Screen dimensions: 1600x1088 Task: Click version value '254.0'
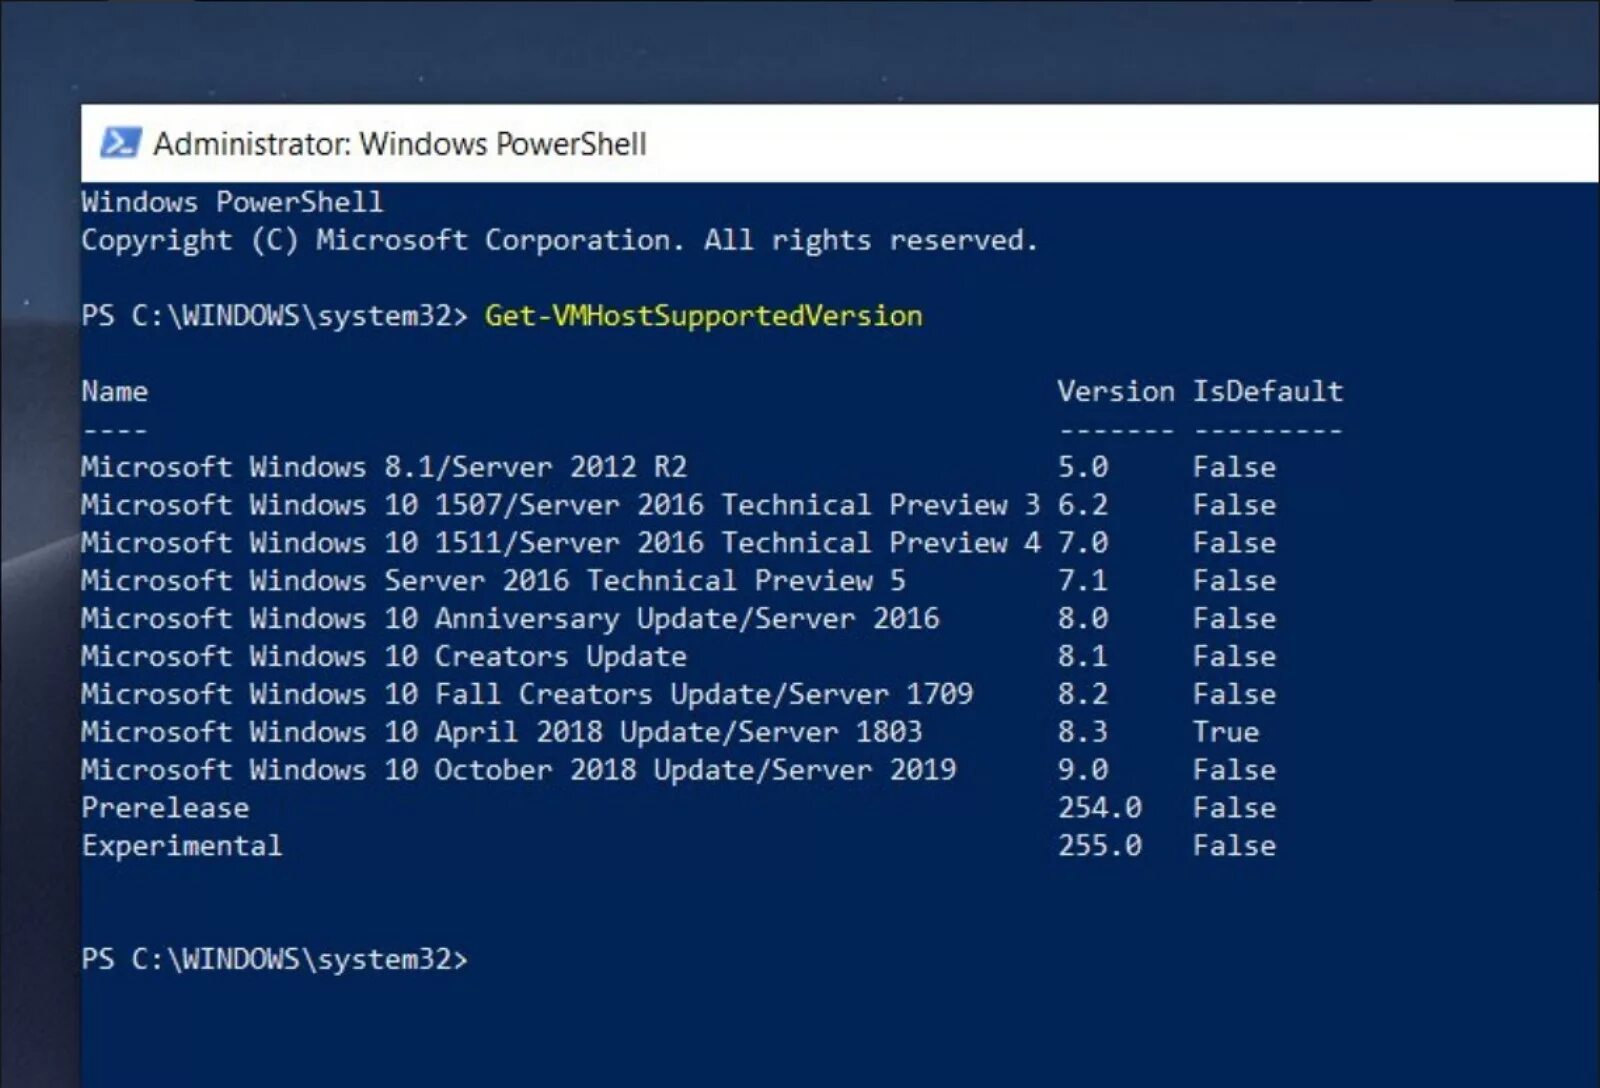coord(1100,808)
